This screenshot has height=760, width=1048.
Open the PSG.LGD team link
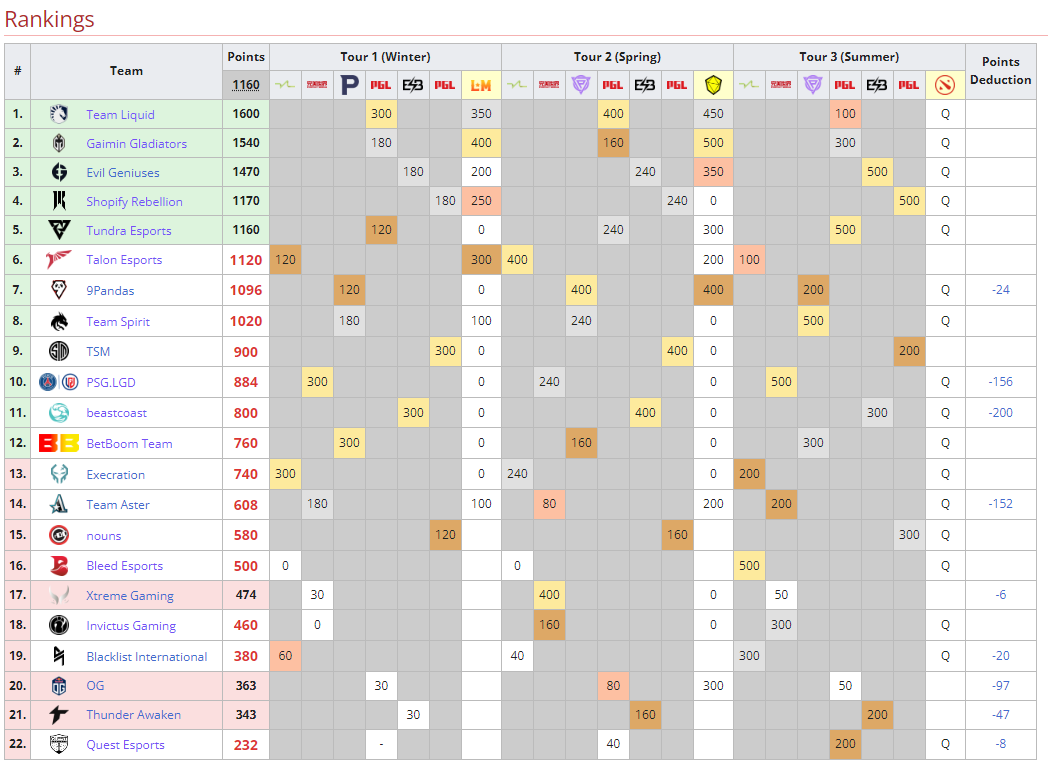tap(111, 382)
